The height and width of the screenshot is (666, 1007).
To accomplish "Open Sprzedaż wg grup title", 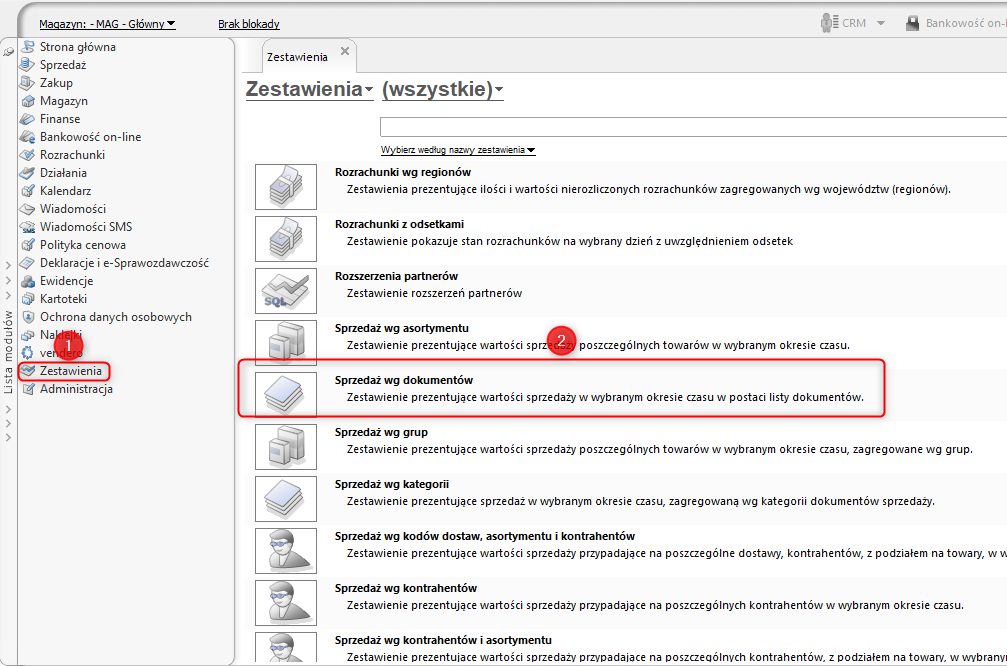I will pyautogui.click(x=381, y=432).
